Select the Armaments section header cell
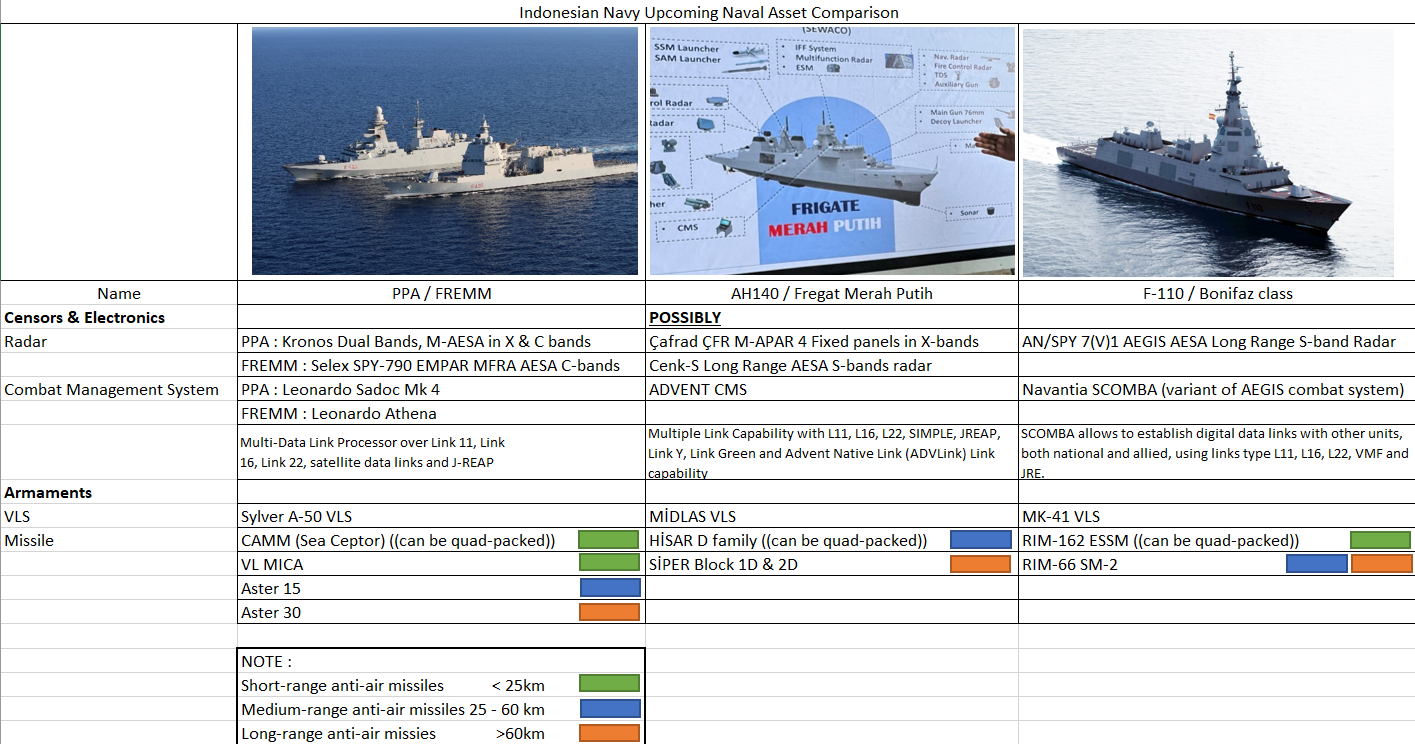Viewport: 1415px width, 744px height. [x=48, y=492]
